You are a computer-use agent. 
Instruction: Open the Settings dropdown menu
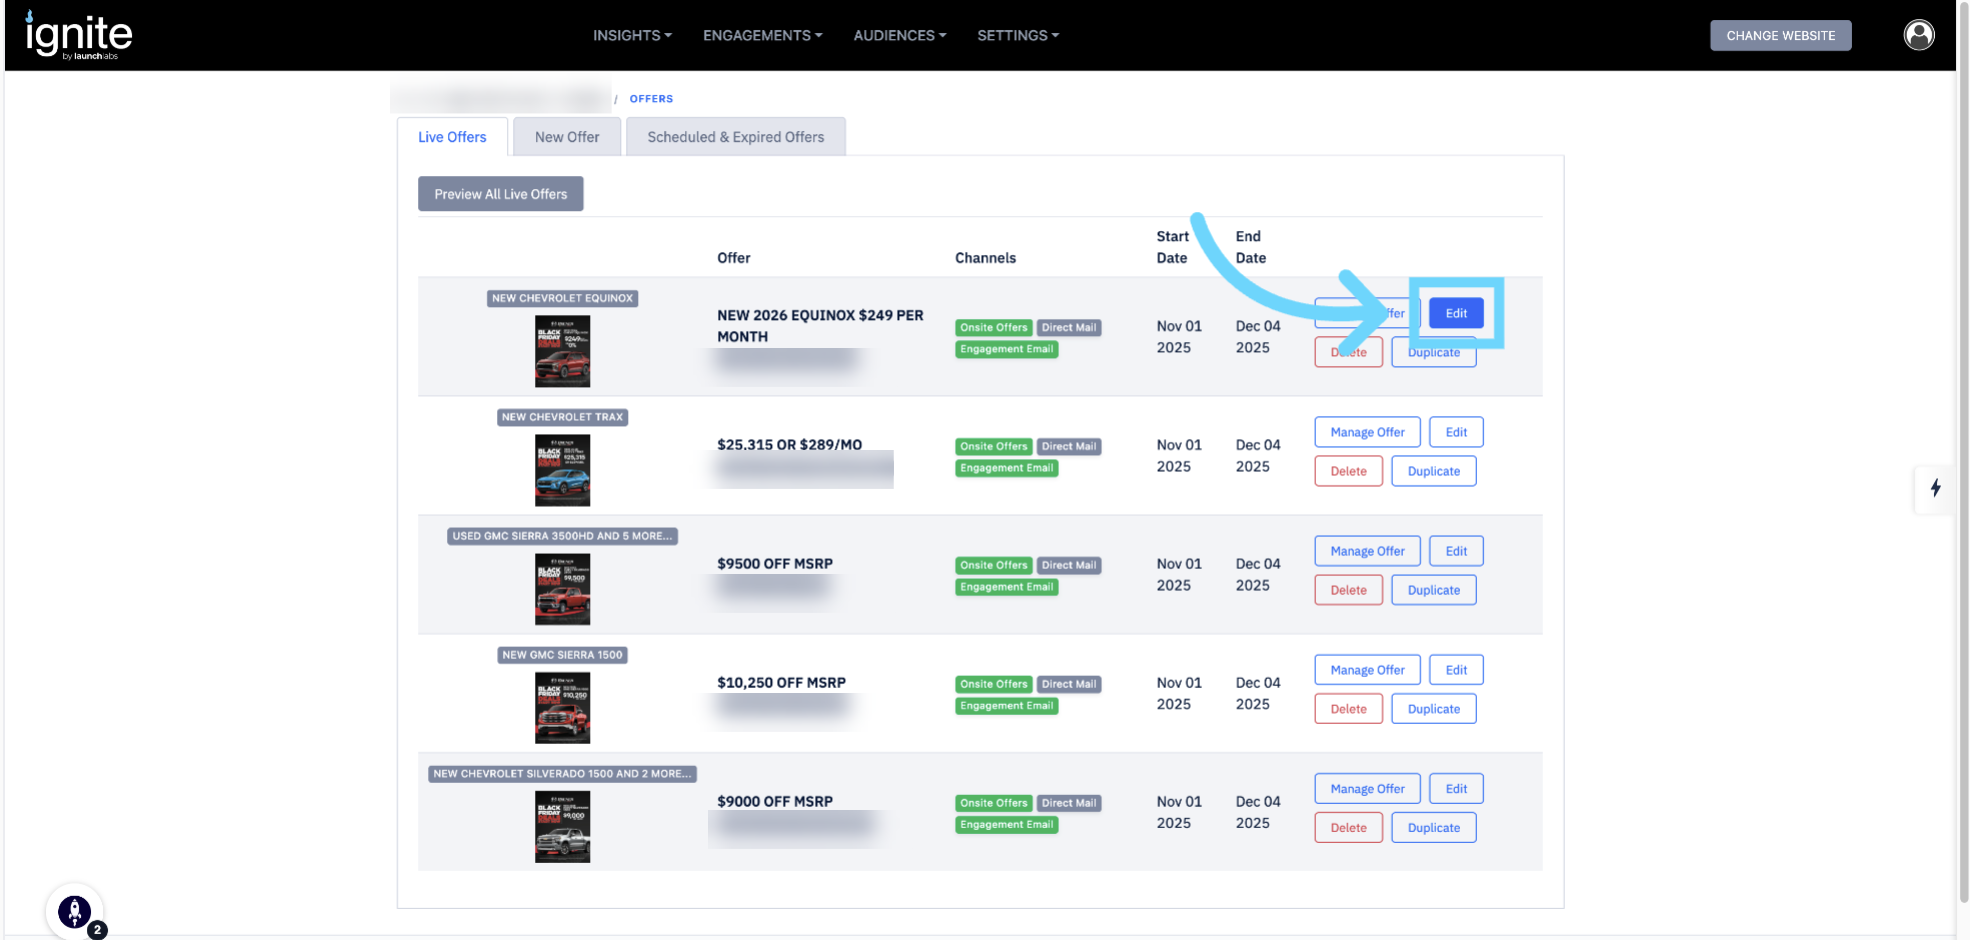[x=1017, y=35]
